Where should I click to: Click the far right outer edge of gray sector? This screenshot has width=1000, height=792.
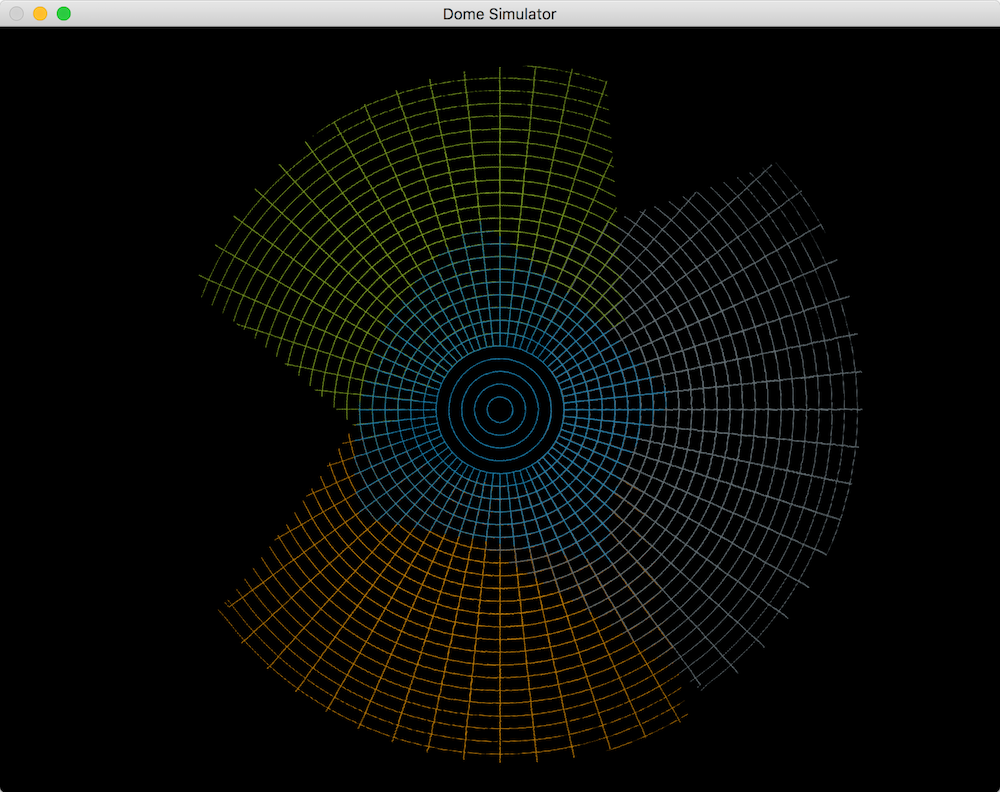[859, 409]
